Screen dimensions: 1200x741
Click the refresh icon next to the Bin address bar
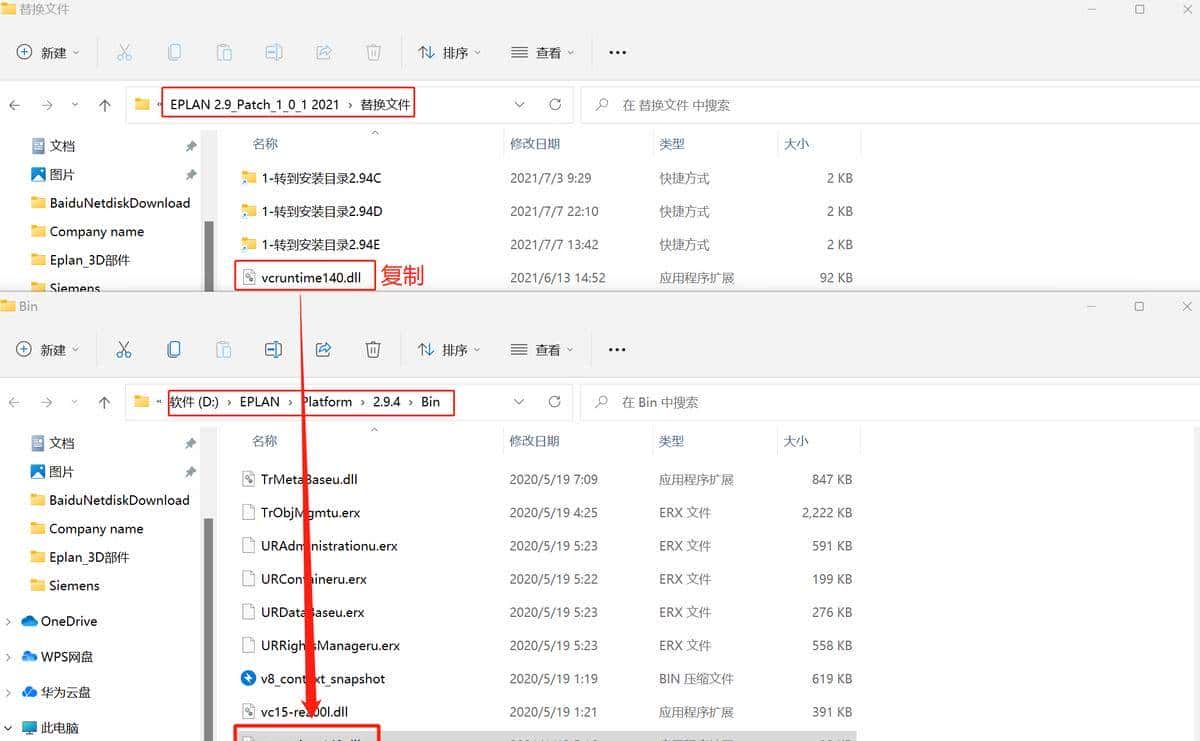pos(555,402)
